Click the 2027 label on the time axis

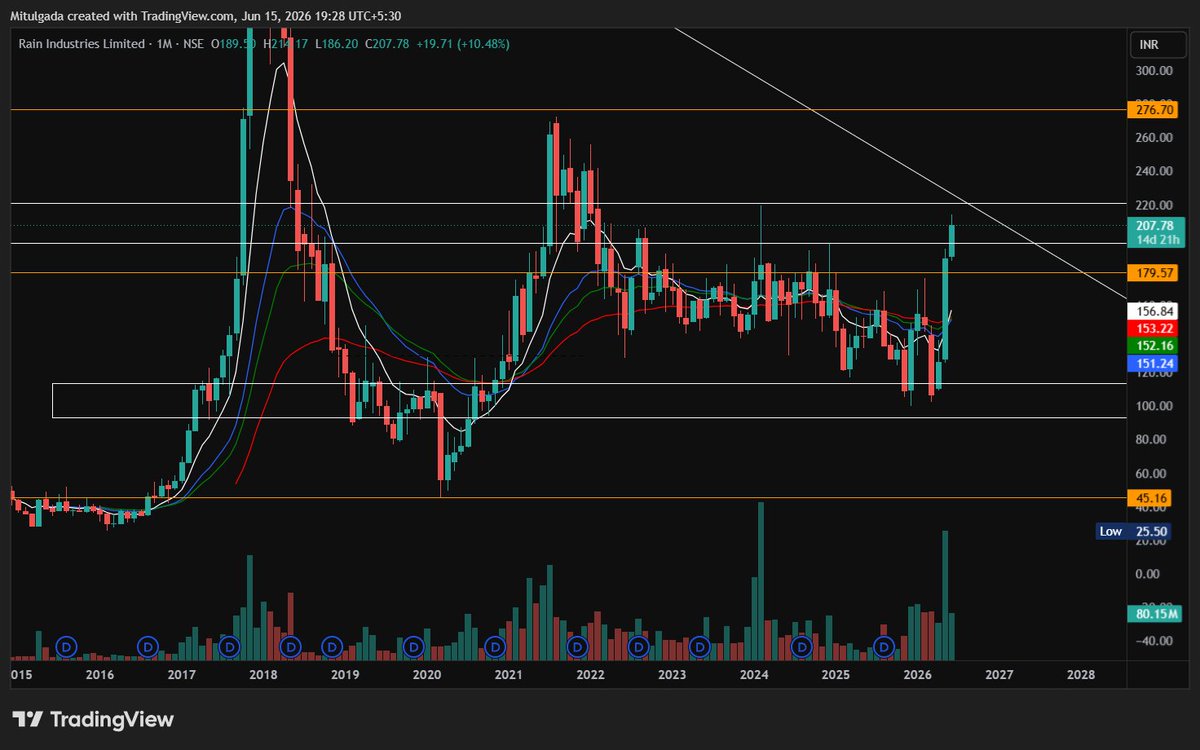pos(999,675)
